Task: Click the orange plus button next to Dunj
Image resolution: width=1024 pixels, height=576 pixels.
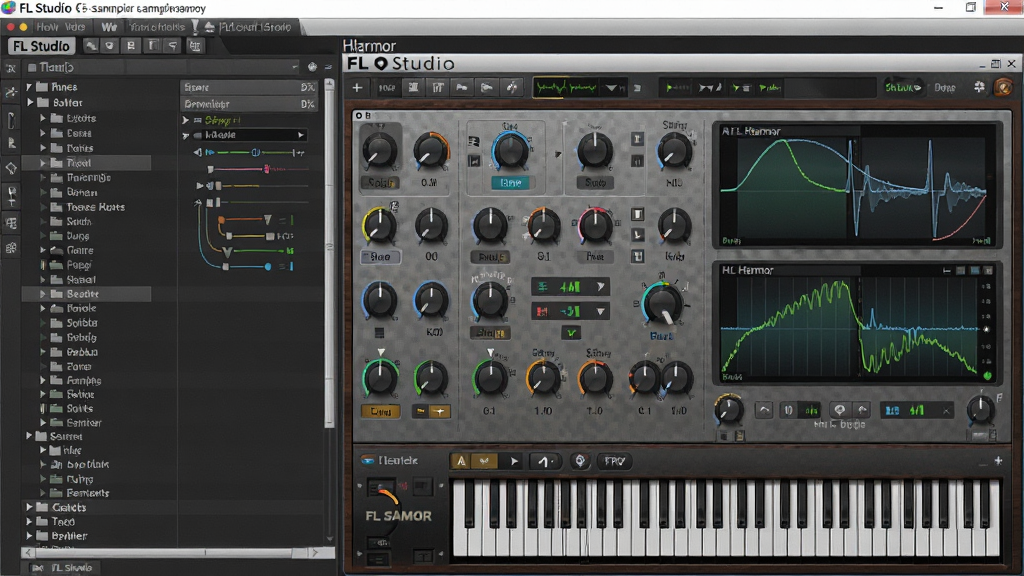Action: (x=440, y=411)
